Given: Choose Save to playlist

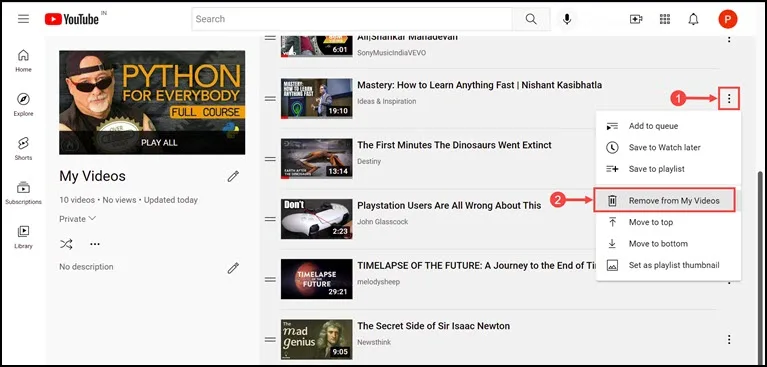Looking at the screenshot, I should (668, 169).
